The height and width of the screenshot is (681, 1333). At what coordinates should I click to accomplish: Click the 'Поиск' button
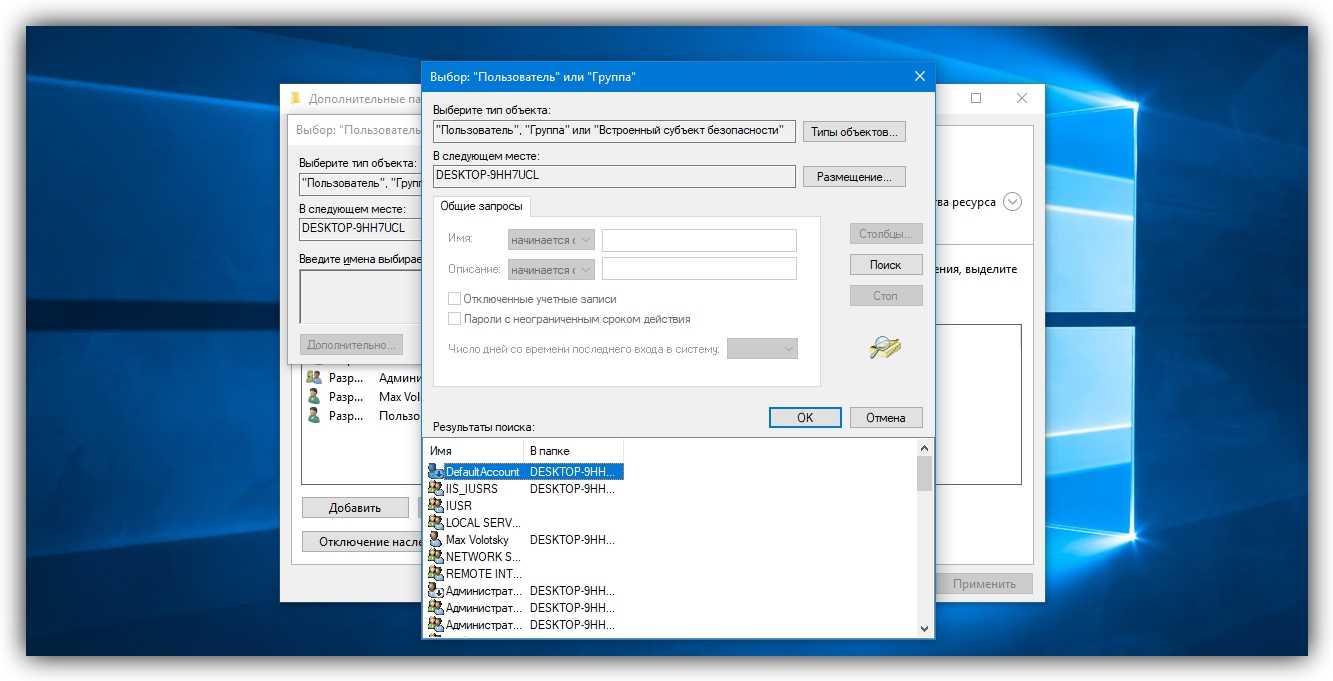pyautogui.click(x=885, y=265)
